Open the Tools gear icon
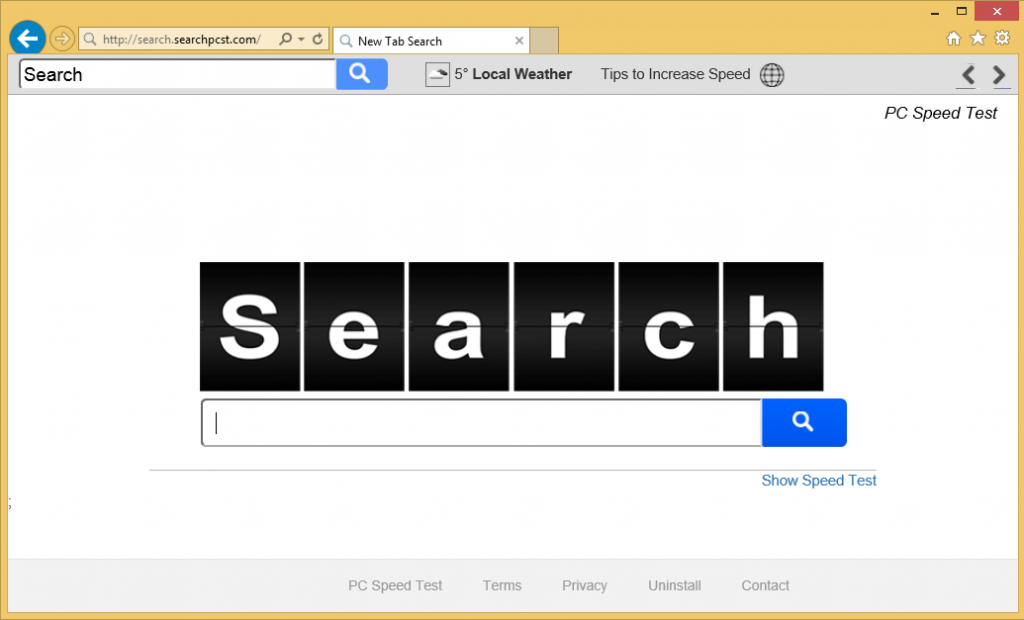Image resolution: width=1024 pixels, height=620 pixels. tap(1001, 39)
